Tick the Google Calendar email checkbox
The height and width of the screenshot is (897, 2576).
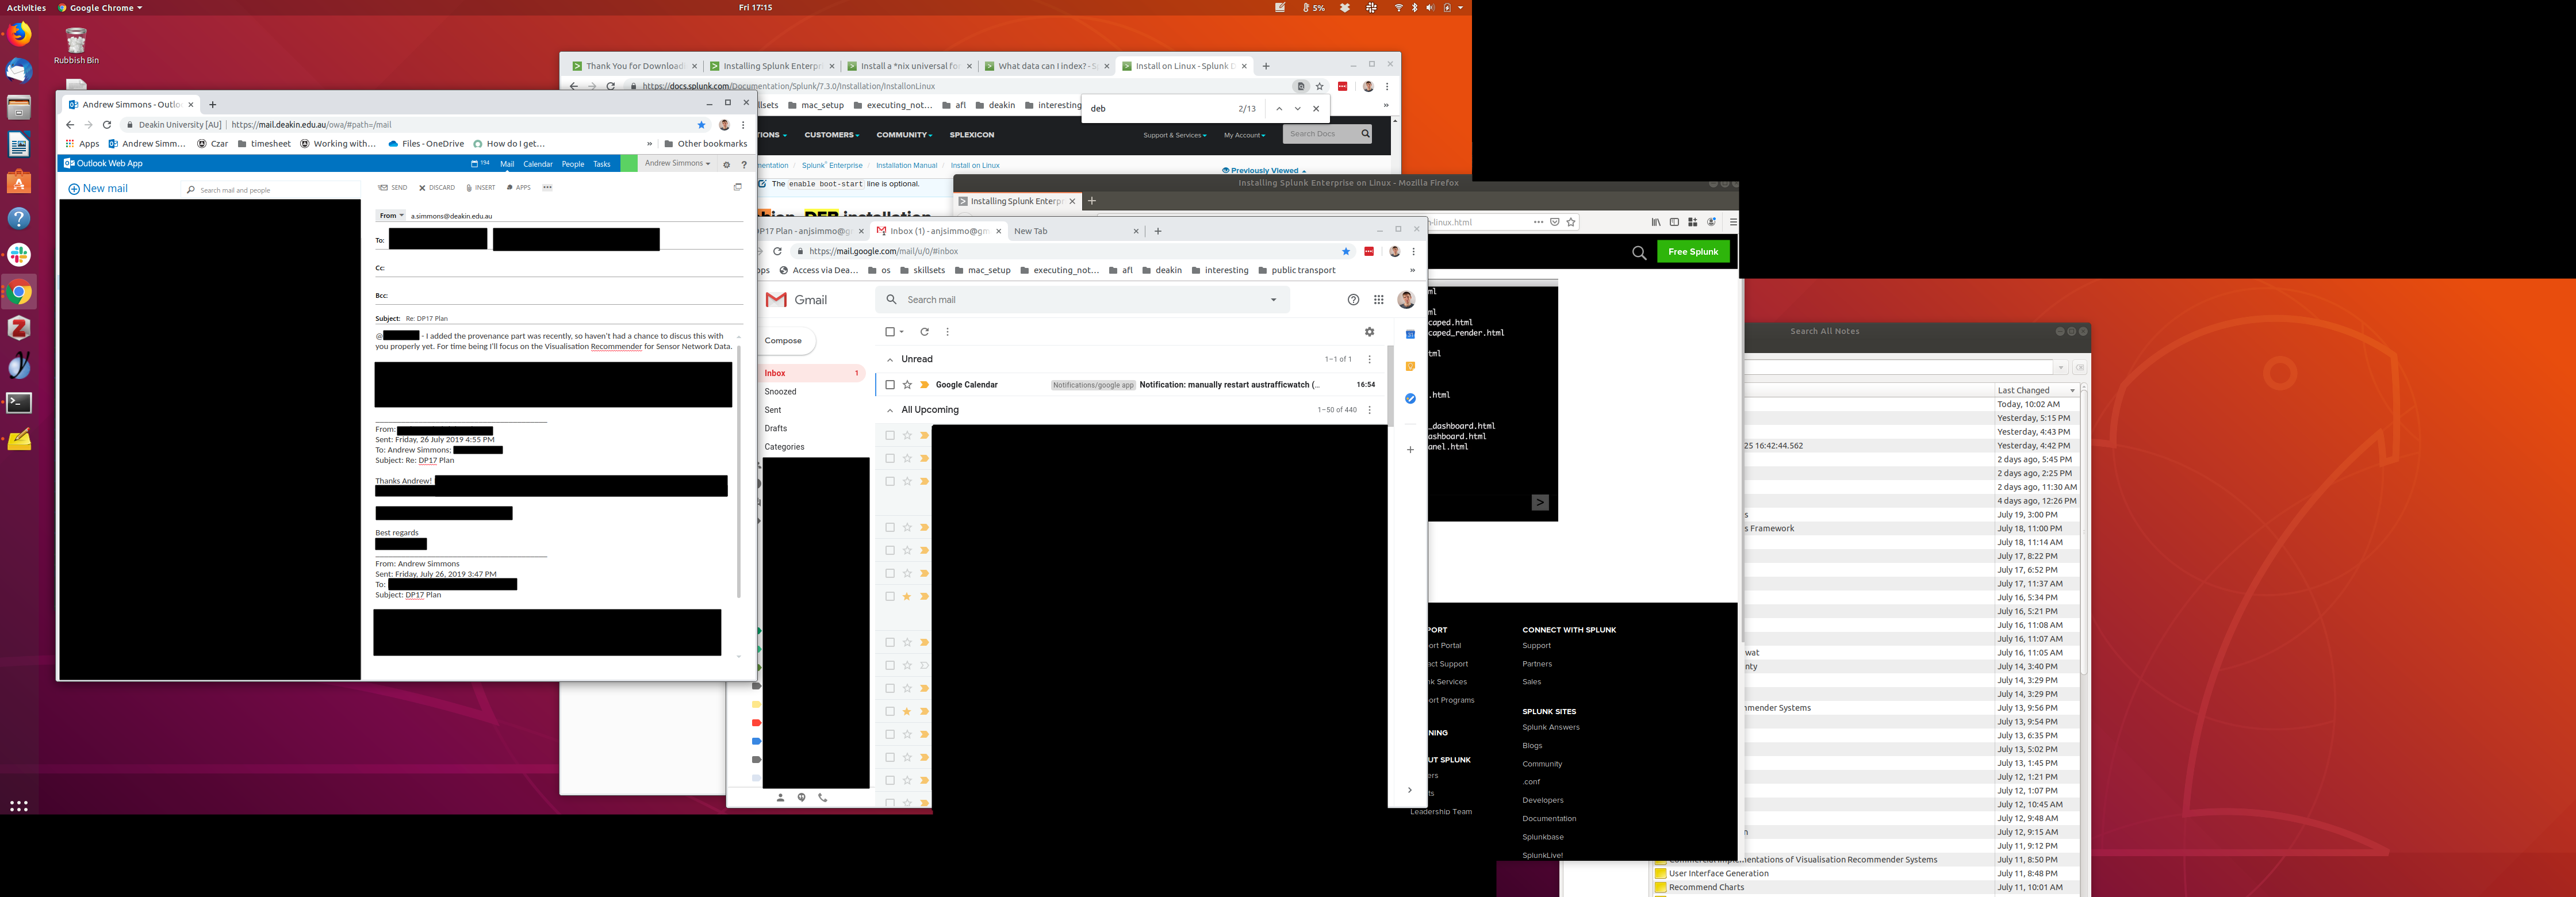[890, 385]
